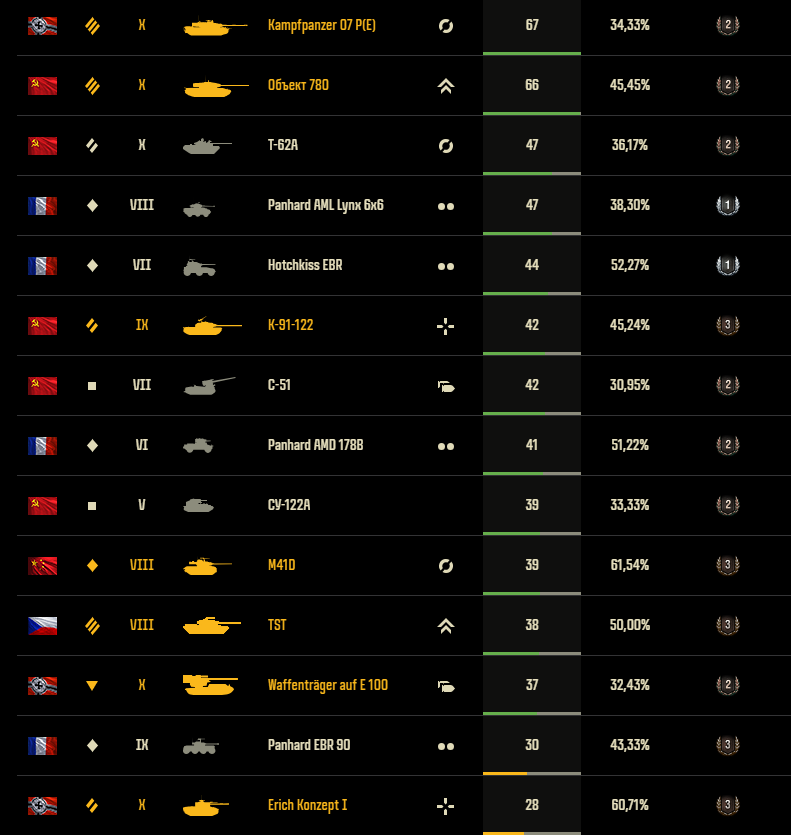
Task: Click the class 2 mastery badge for Объект 780
Action: click(x=728, y=85)
